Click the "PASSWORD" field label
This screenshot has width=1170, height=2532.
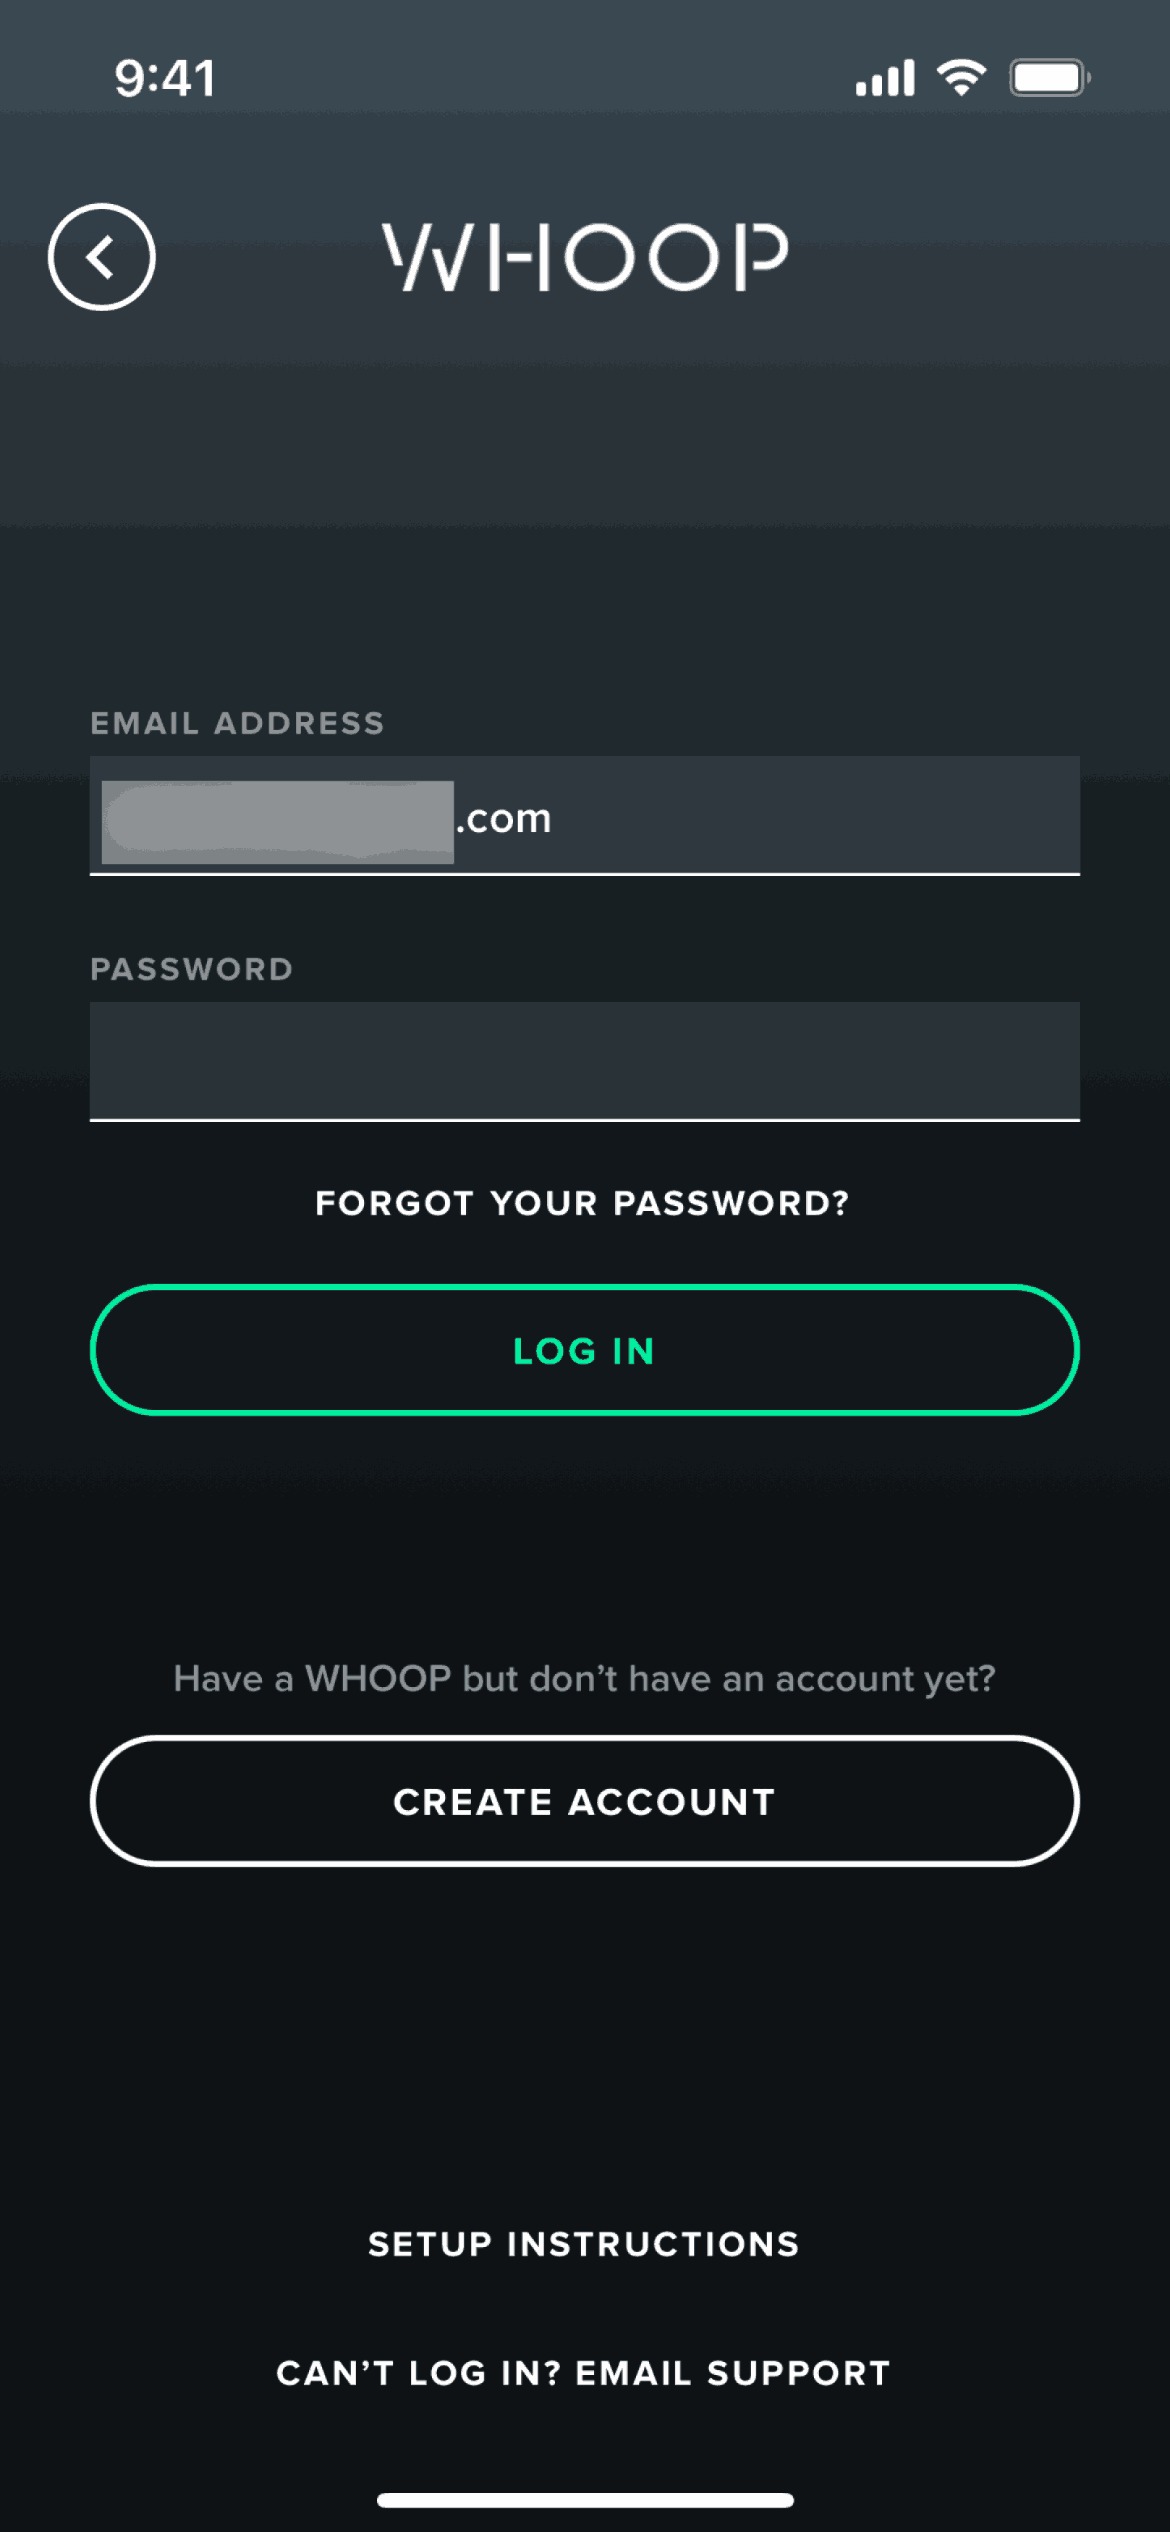click(192, 969)
